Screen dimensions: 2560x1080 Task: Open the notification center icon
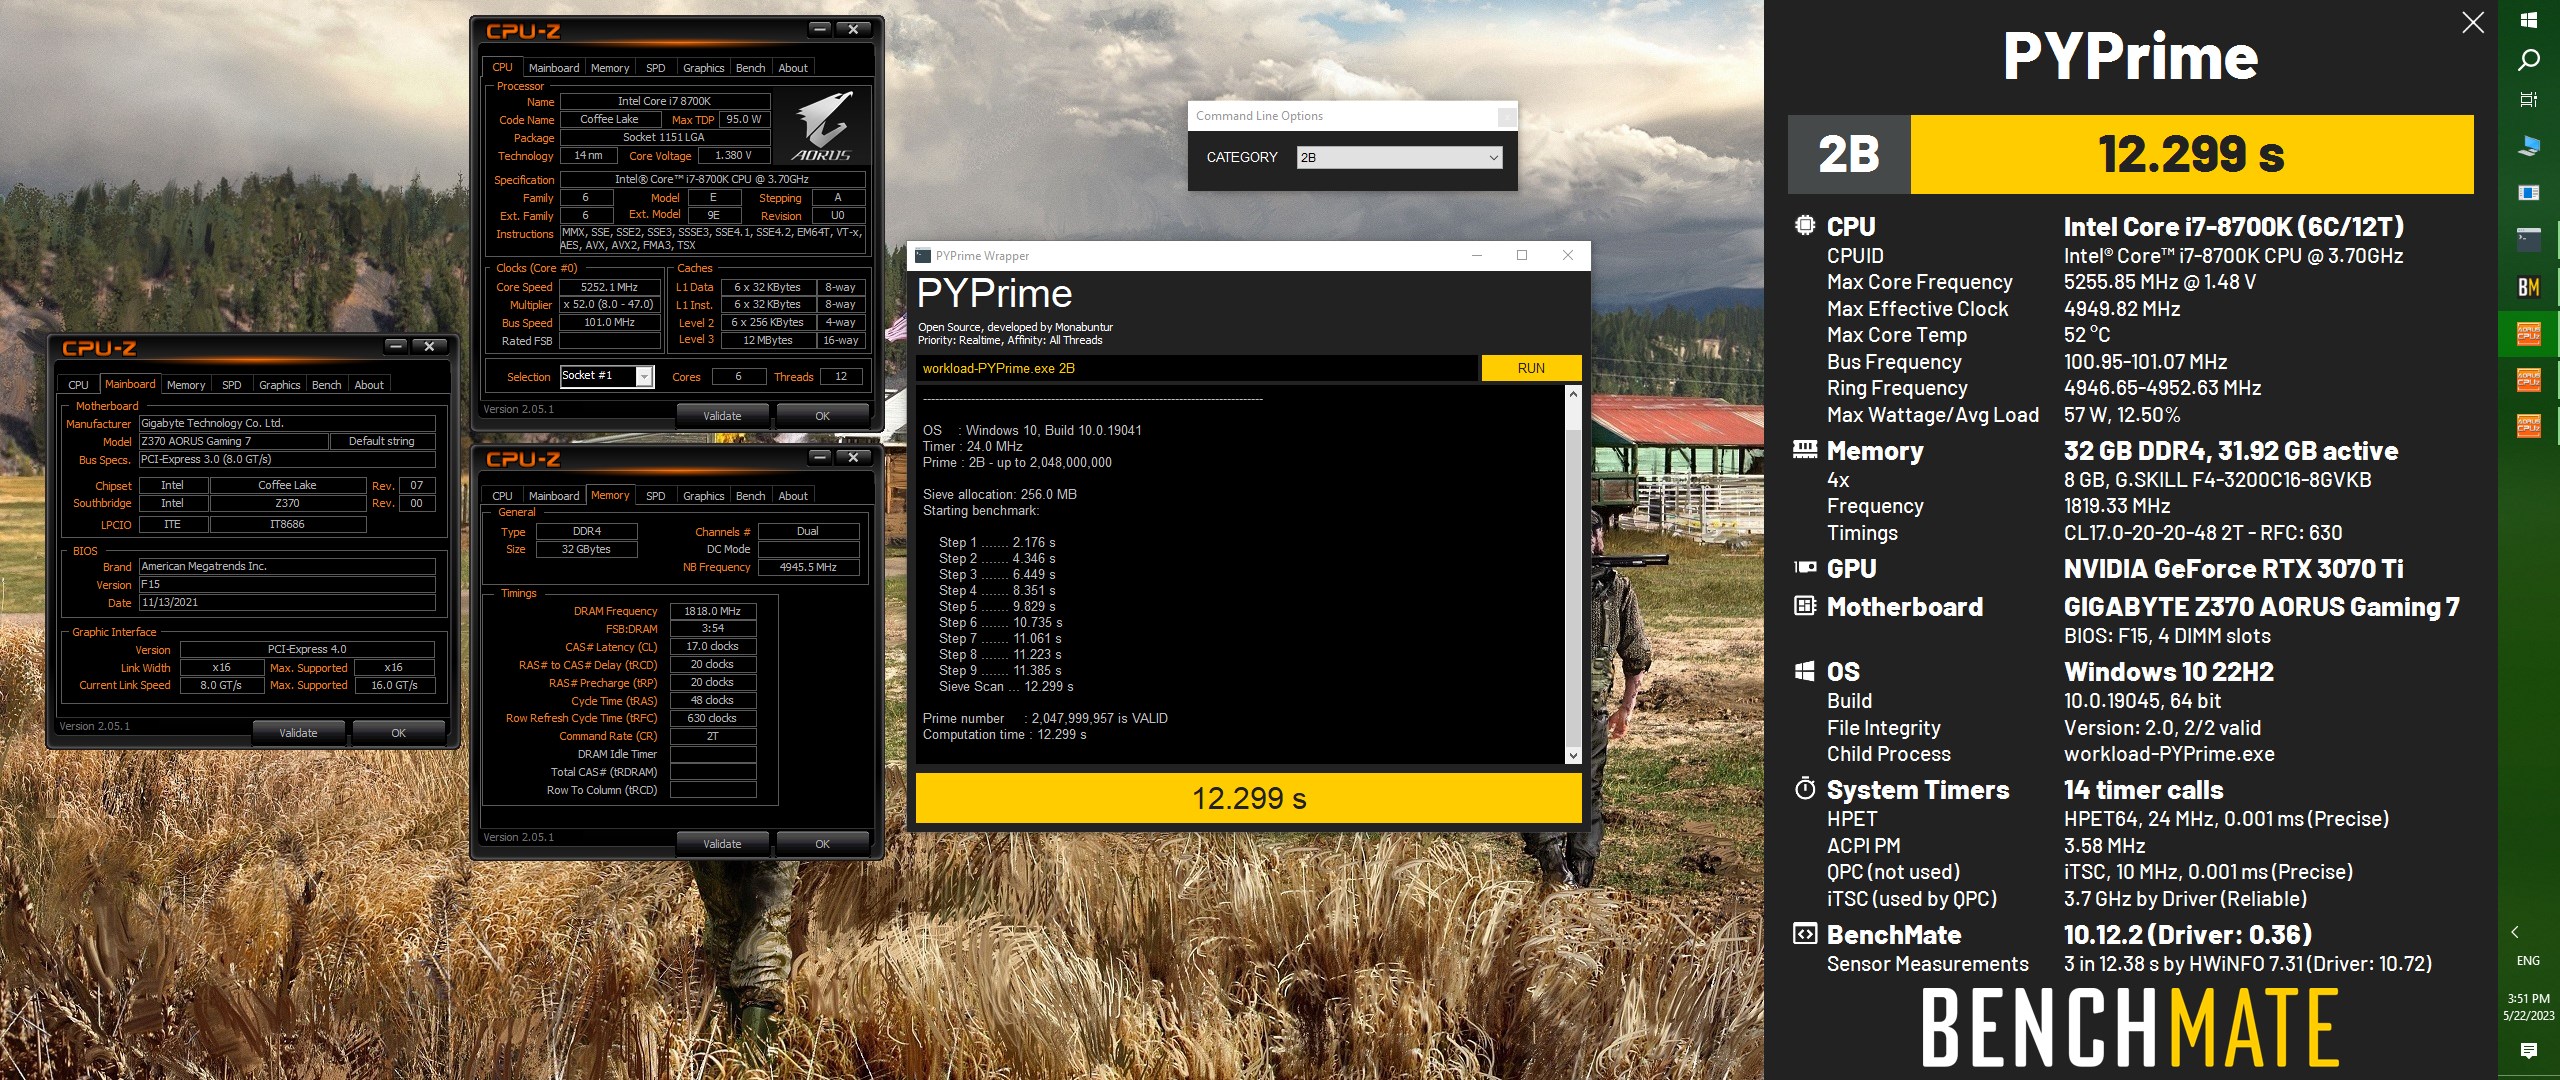pyautogui.click(x=2528, y=1050)
